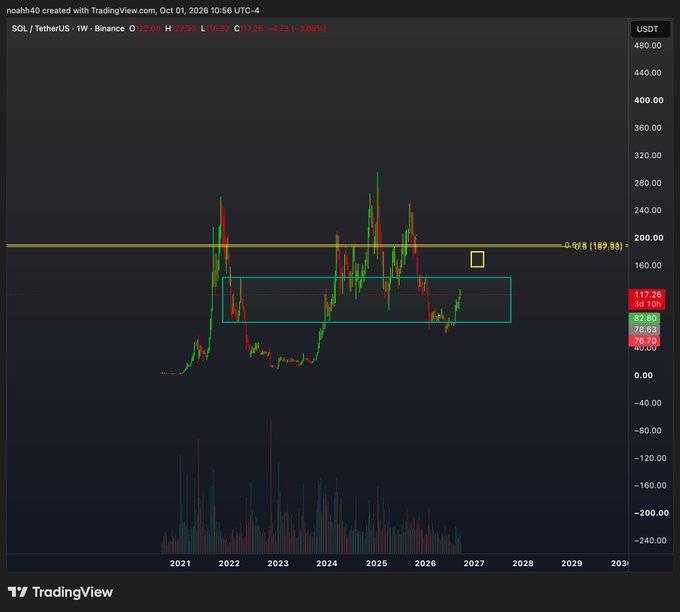Click the 2028 time axis label
680x612 pixels.
[x=523, y=563]
